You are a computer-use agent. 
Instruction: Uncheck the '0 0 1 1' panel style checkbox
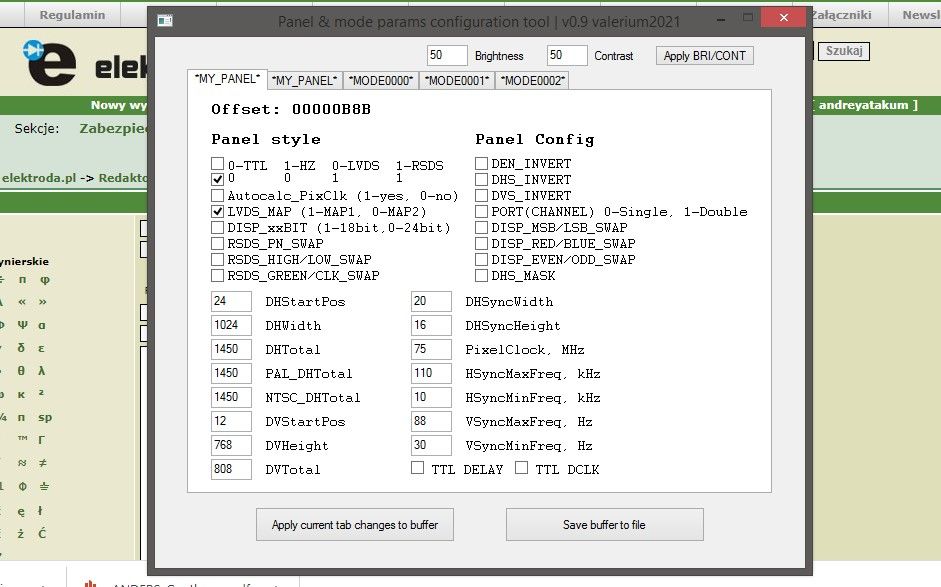coord(217,179)
